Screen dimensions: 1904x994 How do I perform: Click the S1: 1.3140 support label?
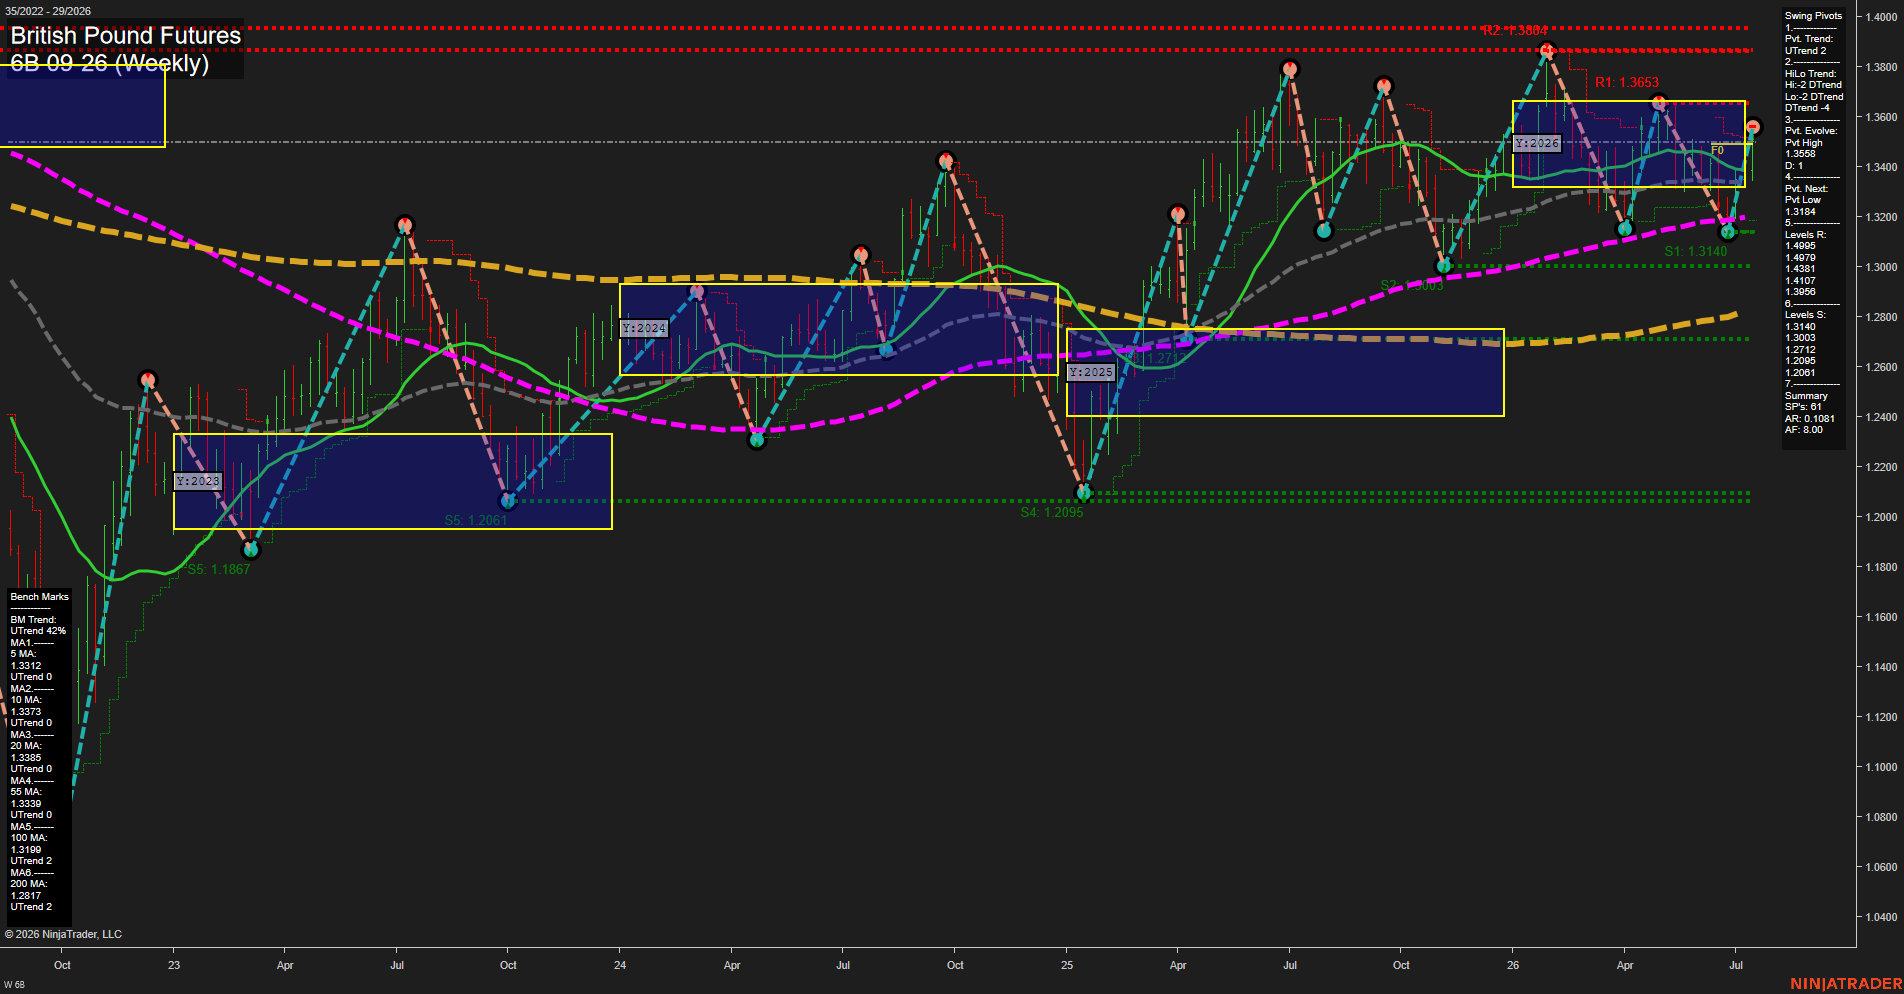[x=1696, y=251]
